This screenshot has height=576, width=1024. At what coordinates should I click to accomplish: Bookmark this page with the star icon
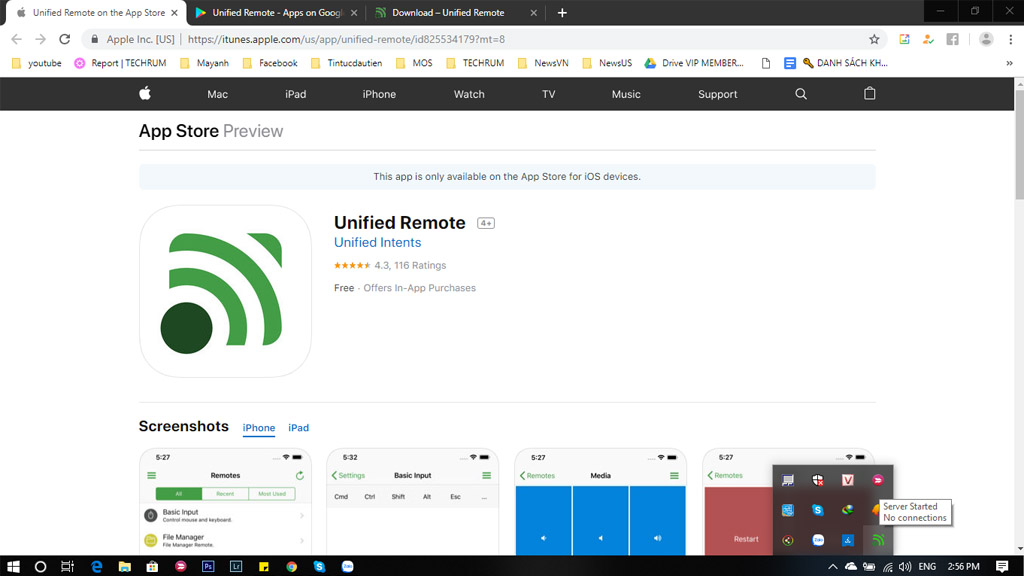tap(874, 39)
